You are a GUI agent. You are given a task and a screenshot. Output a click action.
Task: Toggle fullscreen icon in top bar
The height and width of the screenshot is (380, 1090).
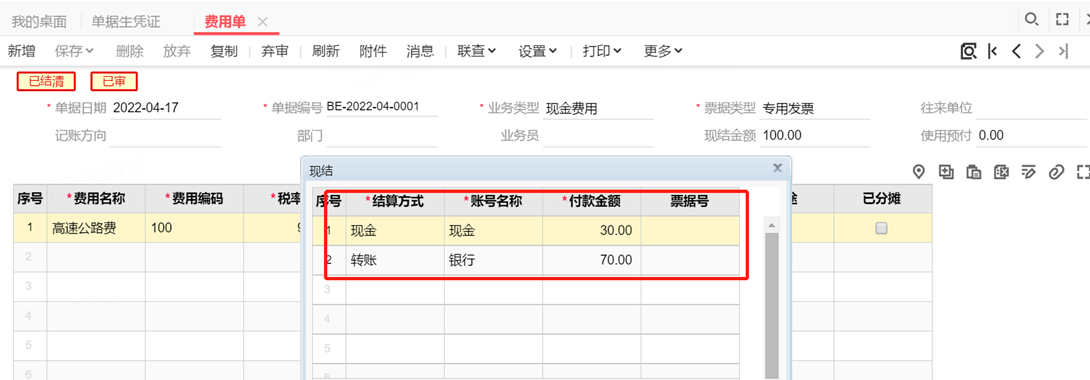click(1061, 19)
